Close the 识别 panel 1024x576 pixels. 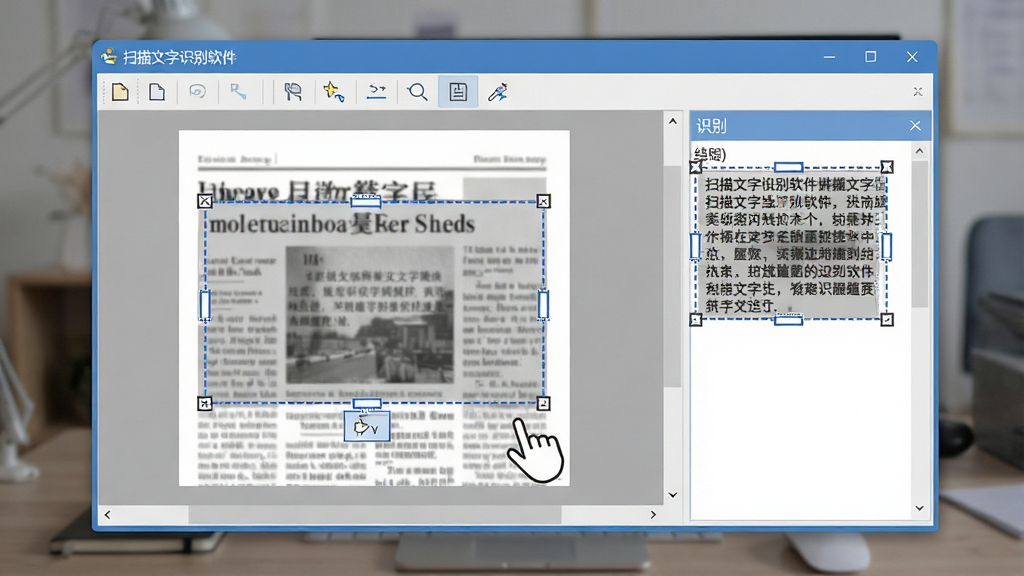[x=915, y=125]
